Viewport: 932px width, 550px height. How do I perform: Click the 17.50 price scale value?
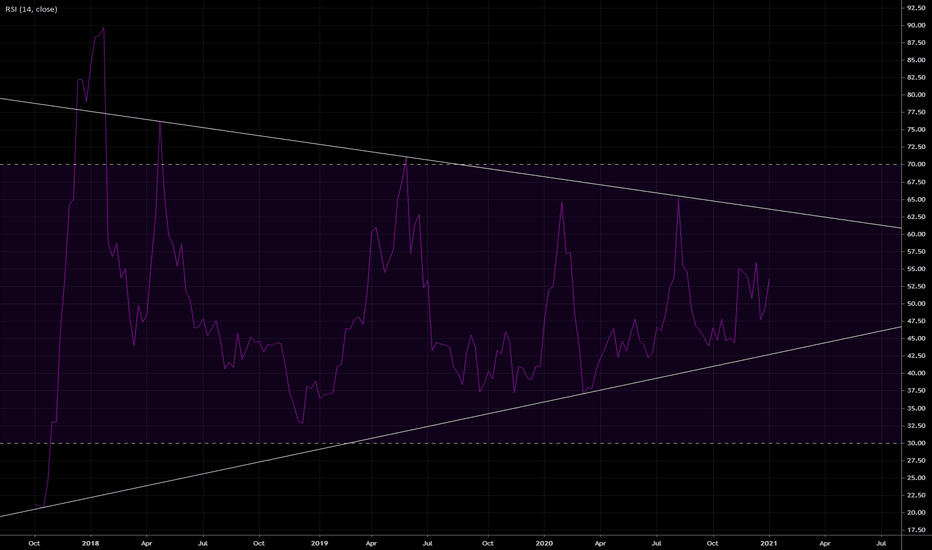click(916, 530)
